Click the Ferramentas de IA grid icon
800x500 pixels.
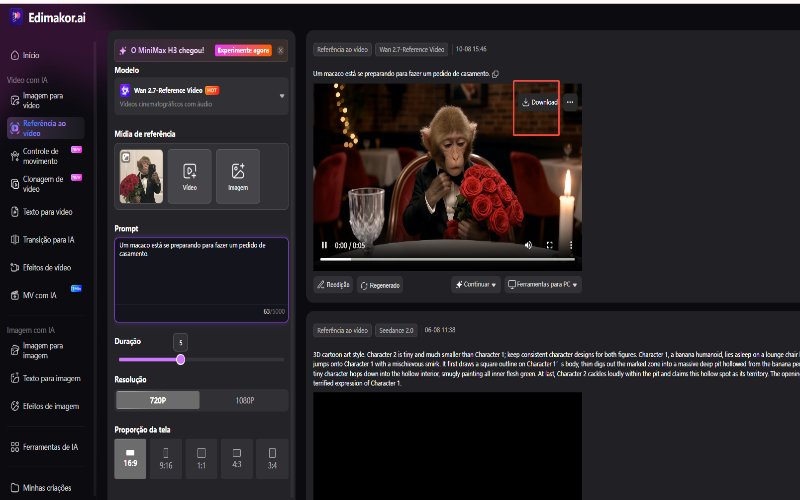15,447
